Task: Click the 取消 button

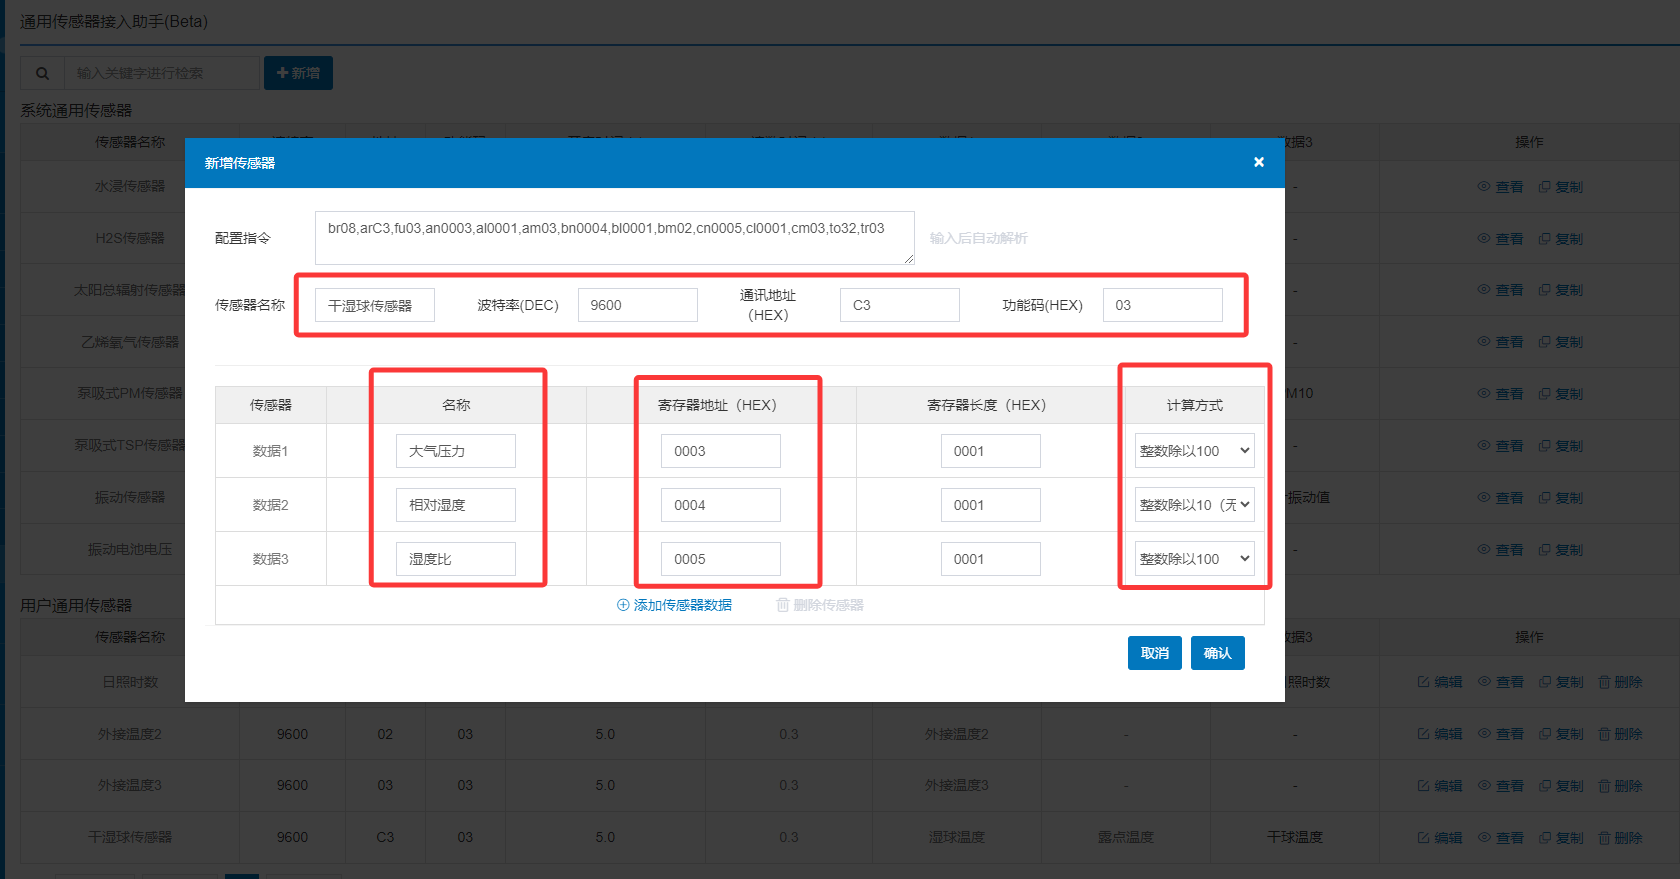Action: pyautogui.click(x=1155, y=653)
